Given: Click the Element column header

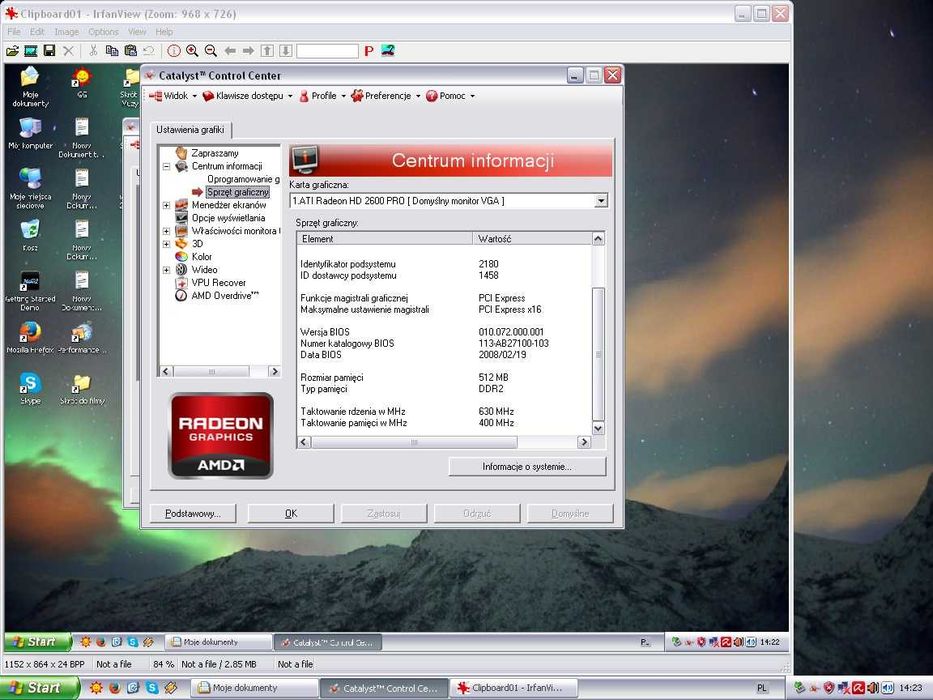Looking at the screenshot, I should click(385, 239).
